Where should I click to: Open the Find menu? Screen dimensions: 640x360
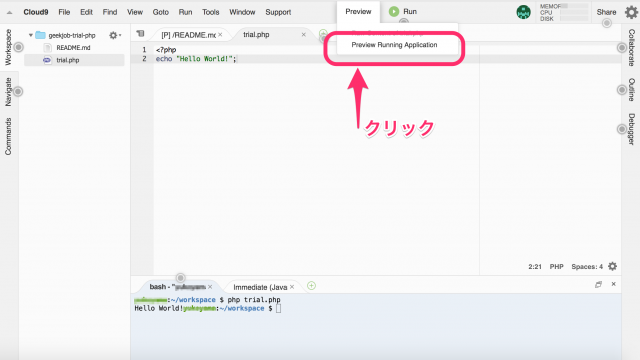[x=110, y=12]
